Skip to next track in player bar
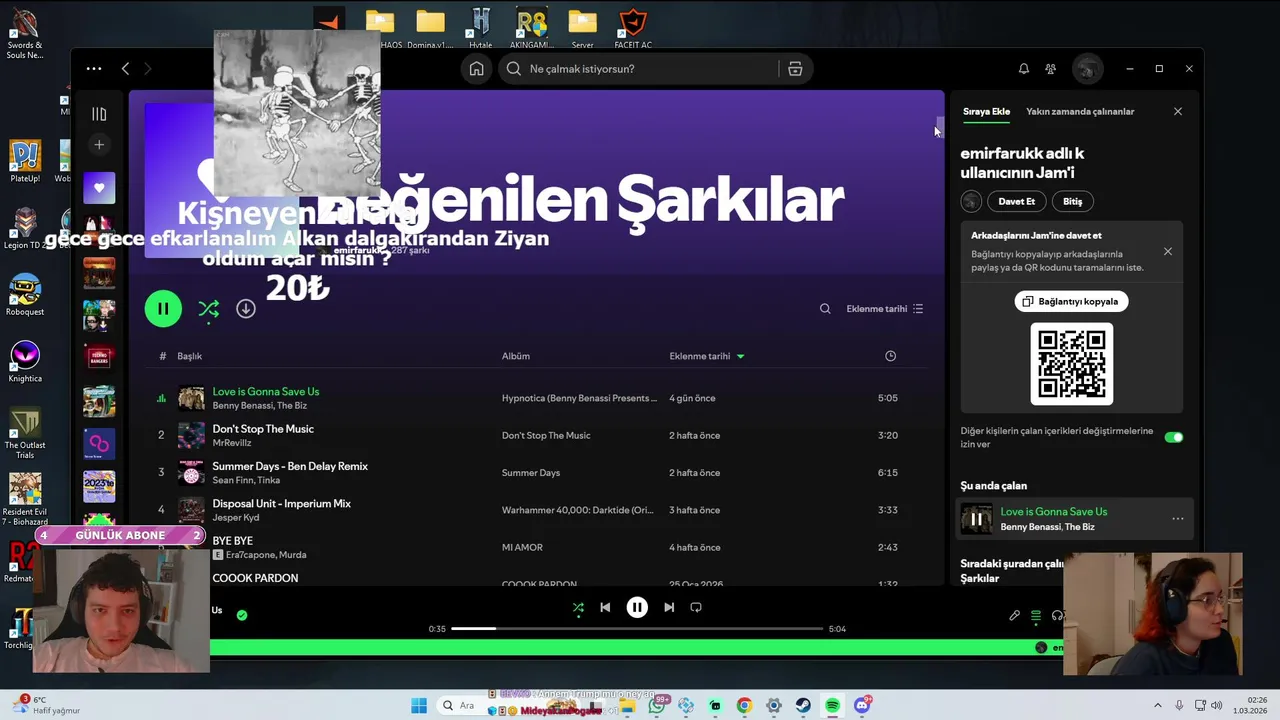 coord(669,607)
